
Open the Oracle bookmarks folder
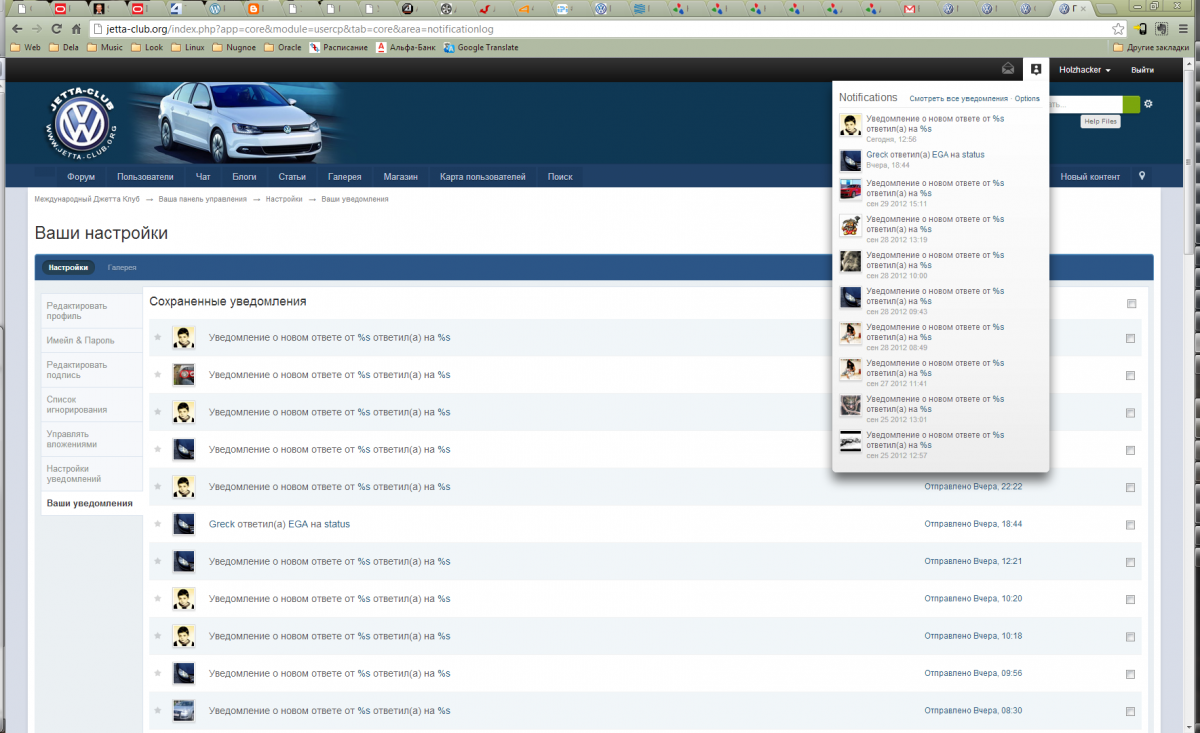[x=281, y=47]
